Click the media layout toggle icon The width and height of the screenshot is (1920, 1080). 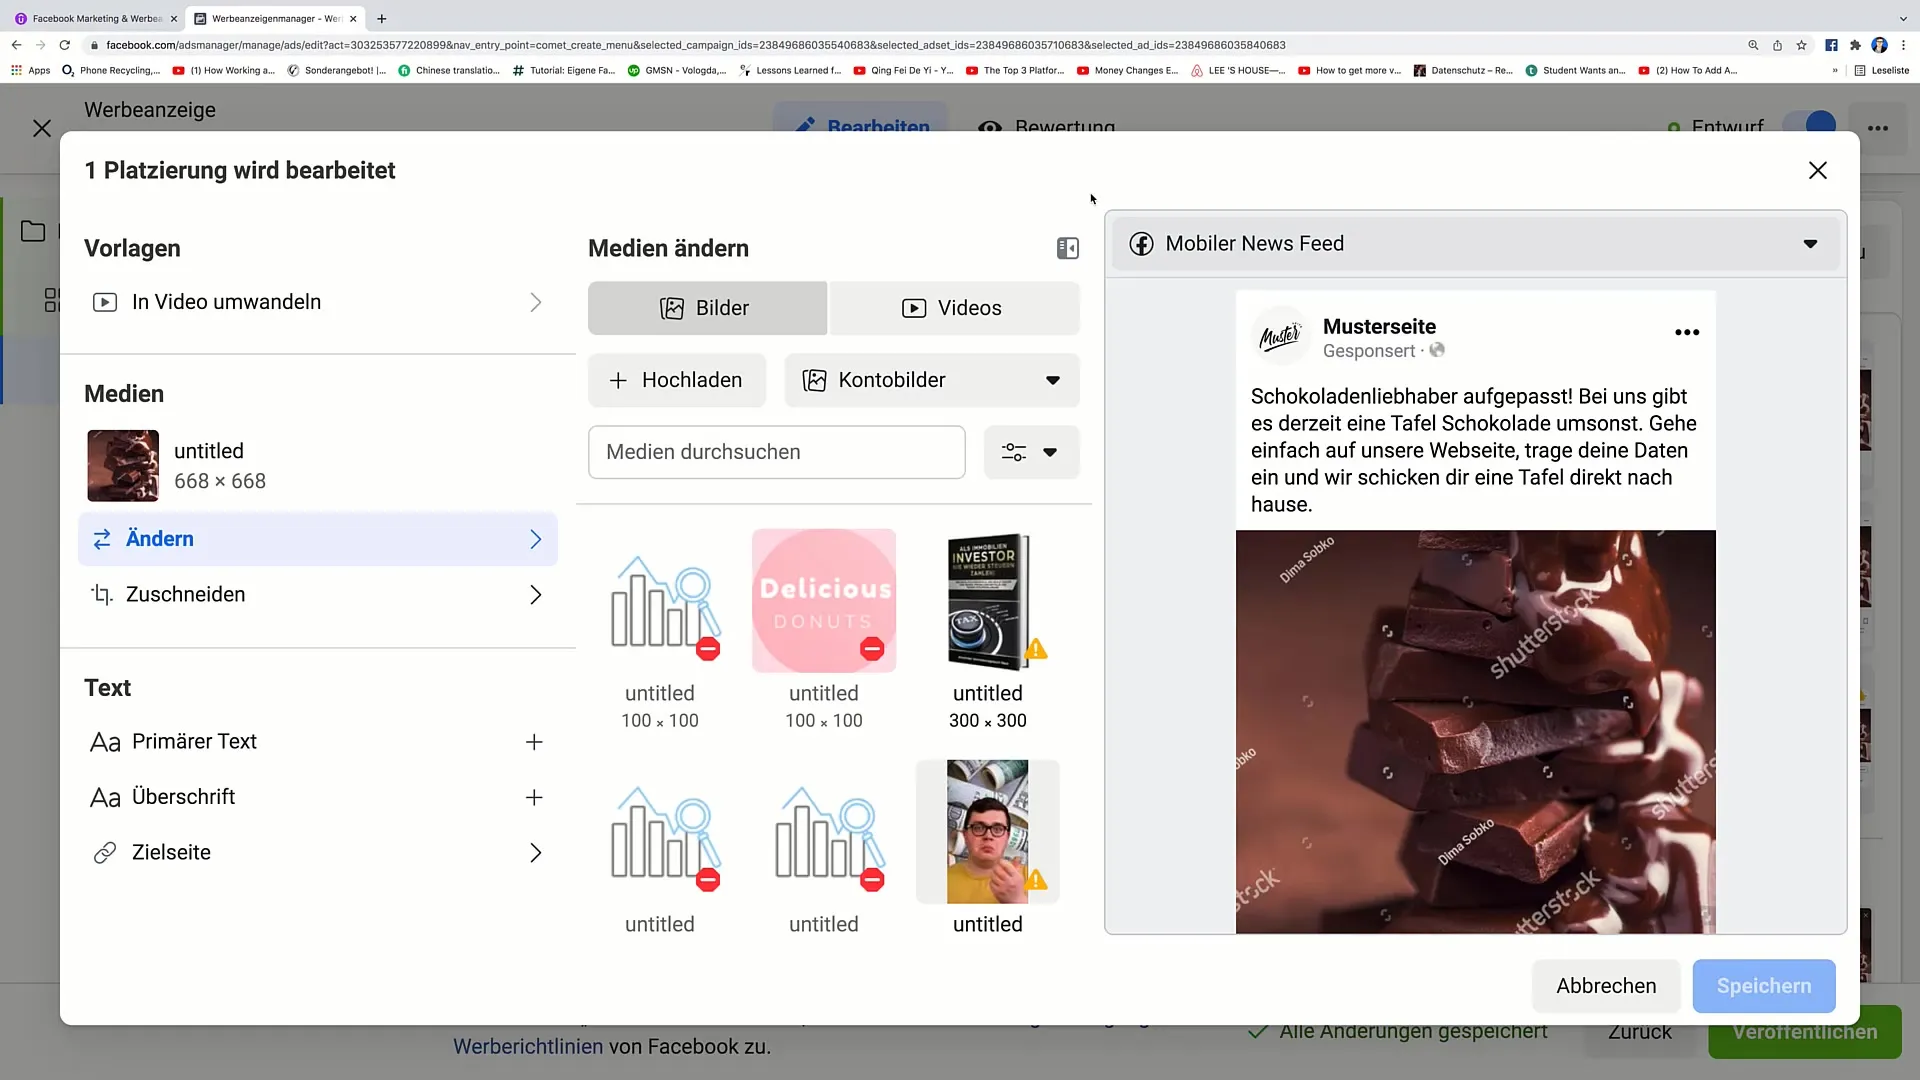(x=1068, y=248)
